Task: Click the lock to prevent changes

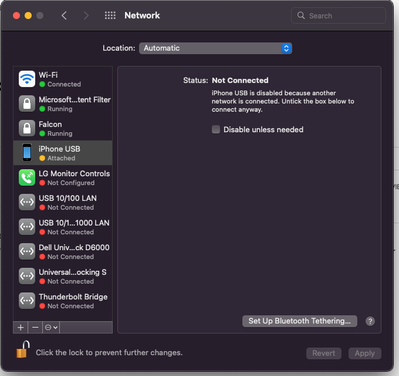Action: [x=23, y=349]
